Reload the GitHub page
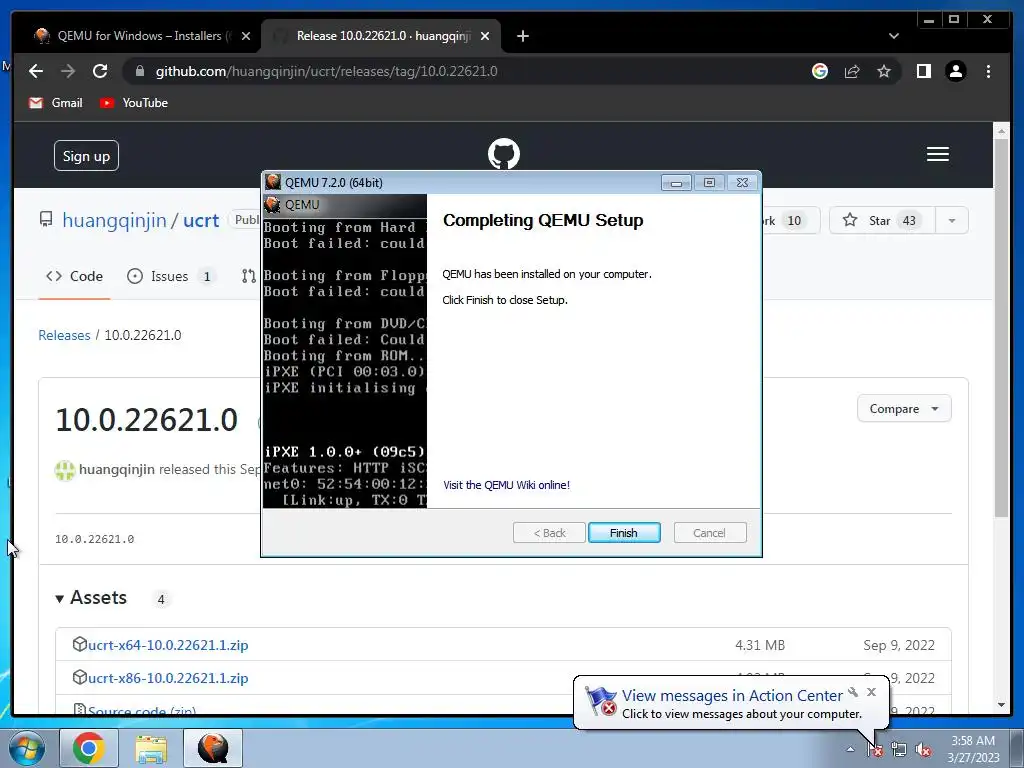The width and height of the screenshot is (1024, 768). 100,71
